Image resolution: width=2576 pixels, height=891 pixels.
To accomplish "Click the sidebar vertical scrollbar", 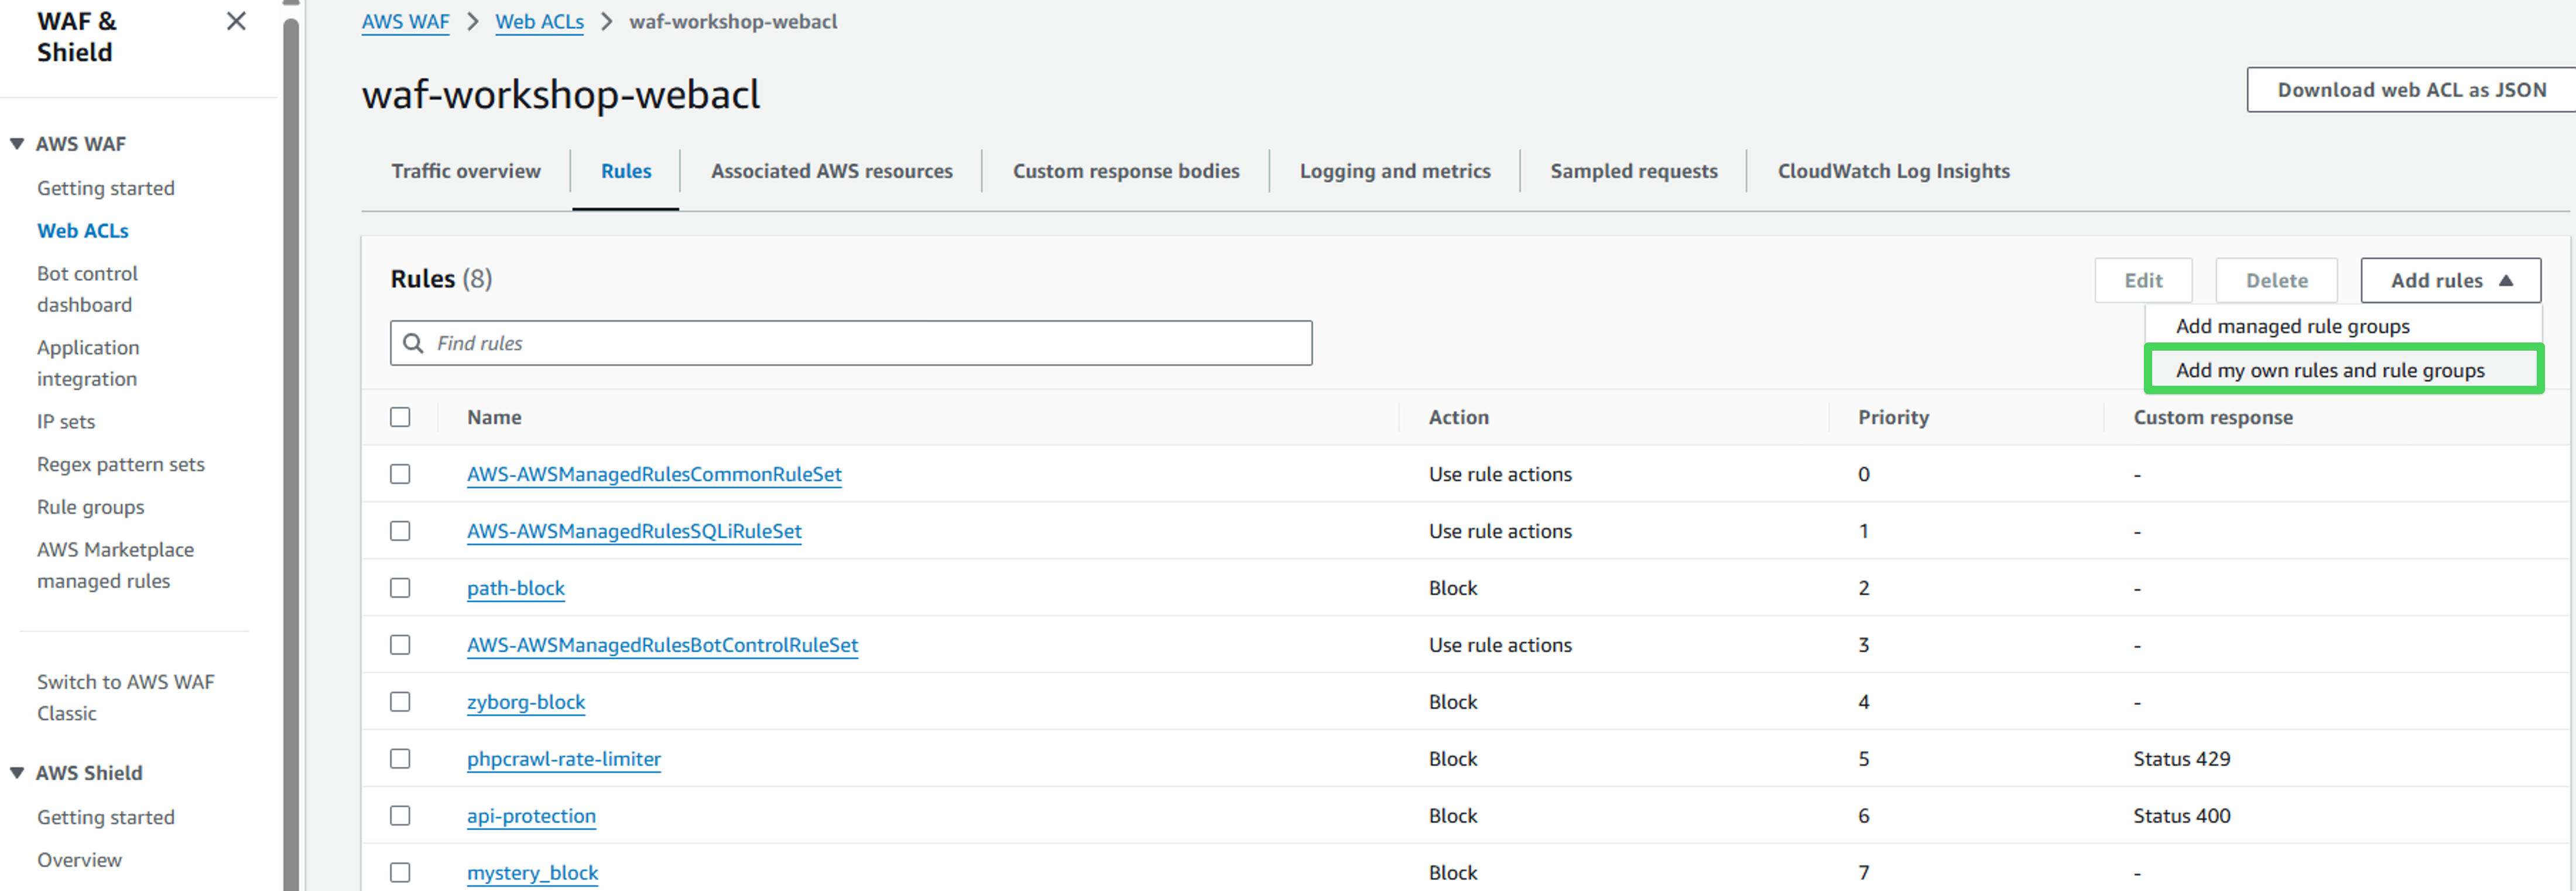I will pyautogui.click(x=291, y=450).
